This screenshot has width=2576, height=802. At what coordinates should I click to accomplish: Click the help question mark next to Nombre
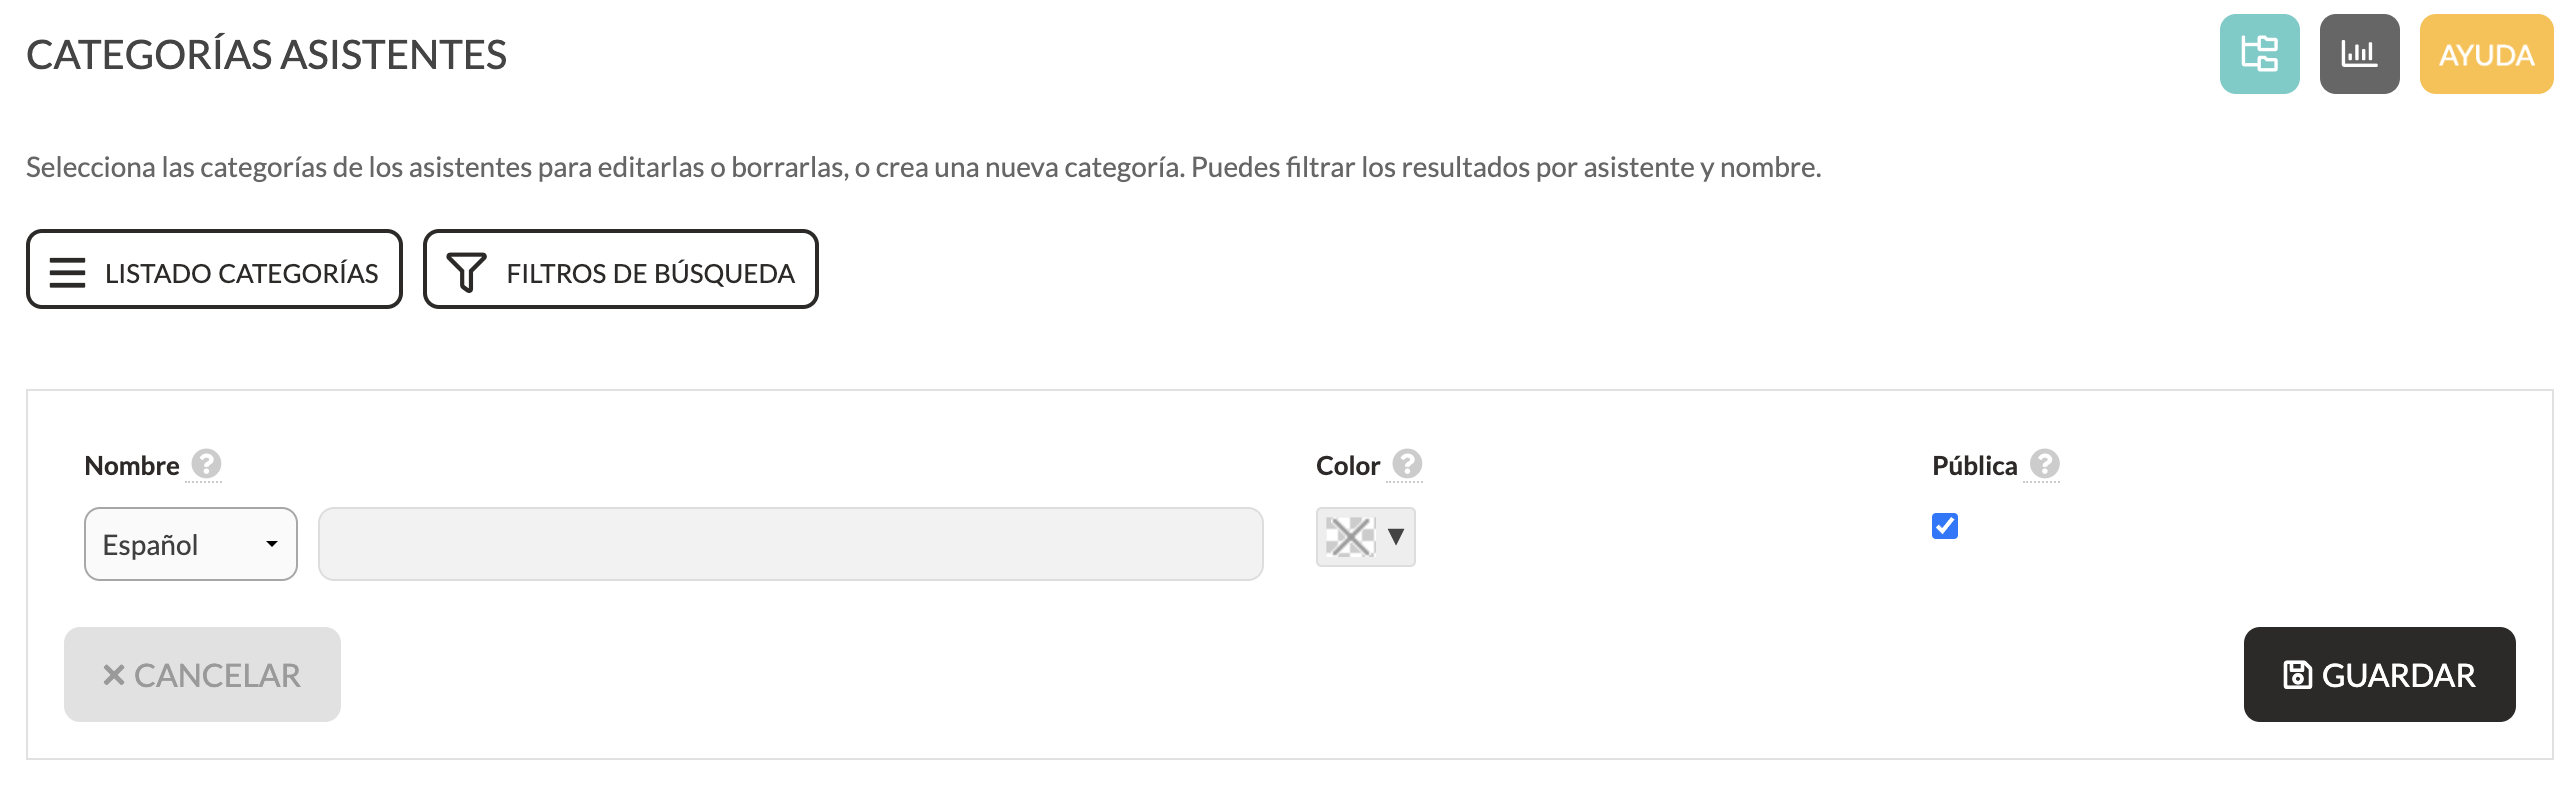coord(206,464)
